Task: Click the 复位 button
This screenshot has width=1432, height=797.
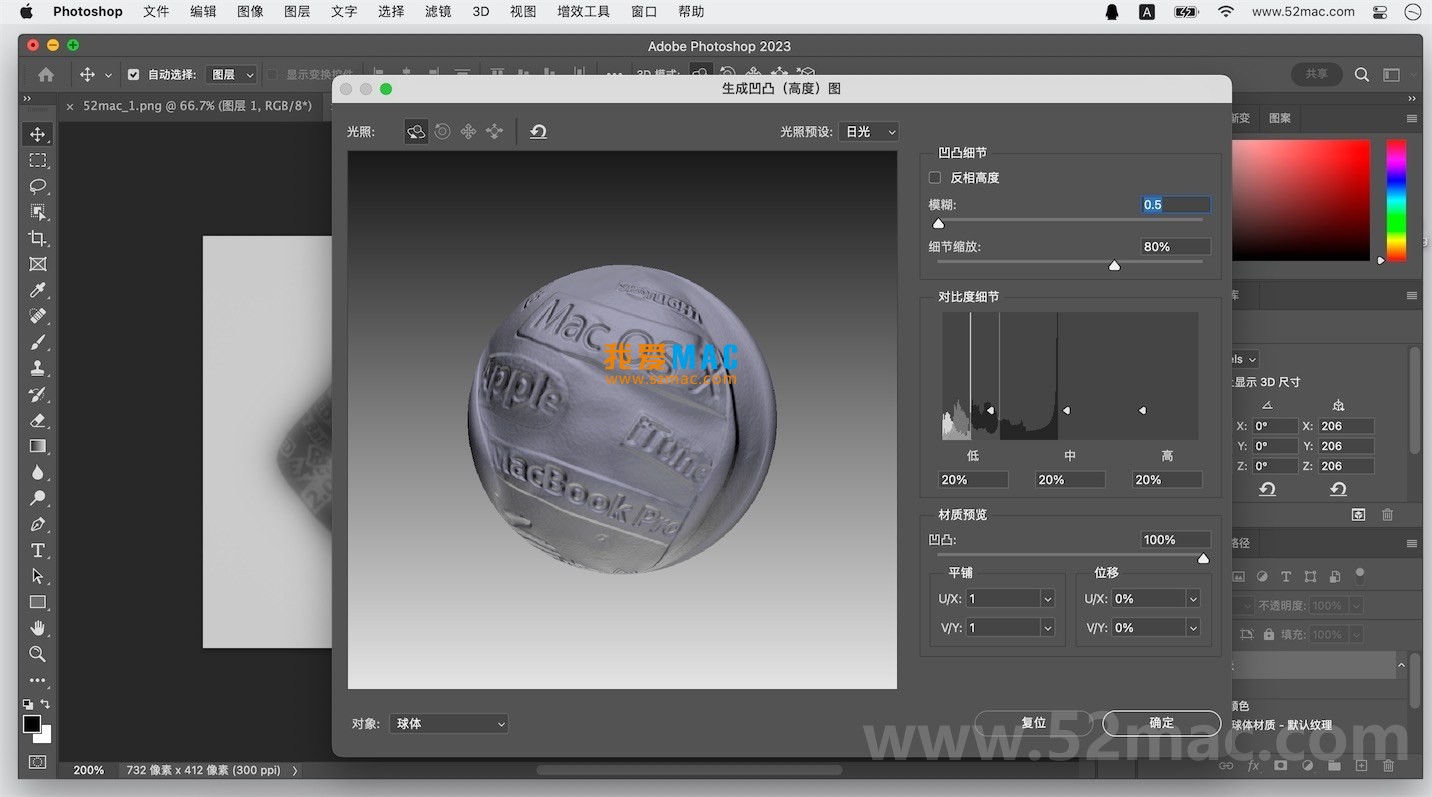Action: tap(1034, 723)
